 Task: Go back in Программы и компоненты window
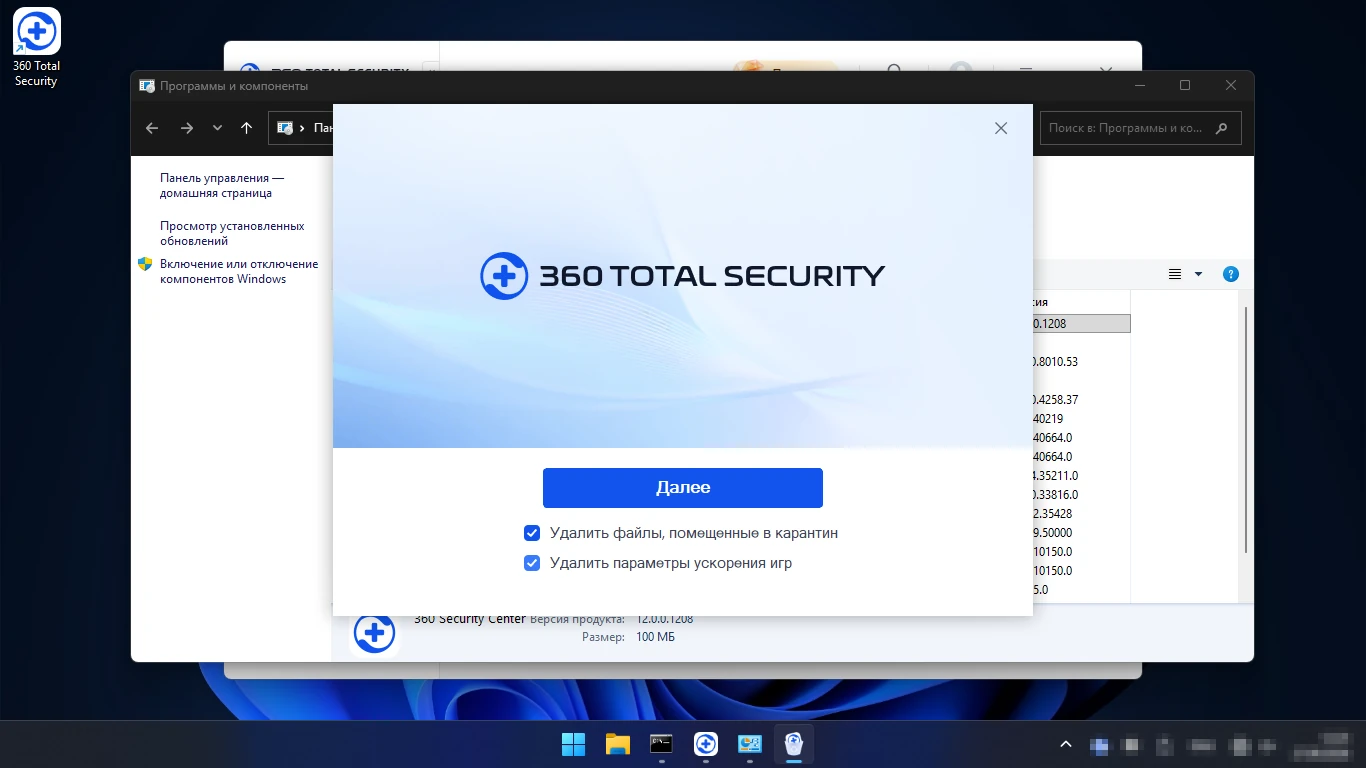click(152, 128)
